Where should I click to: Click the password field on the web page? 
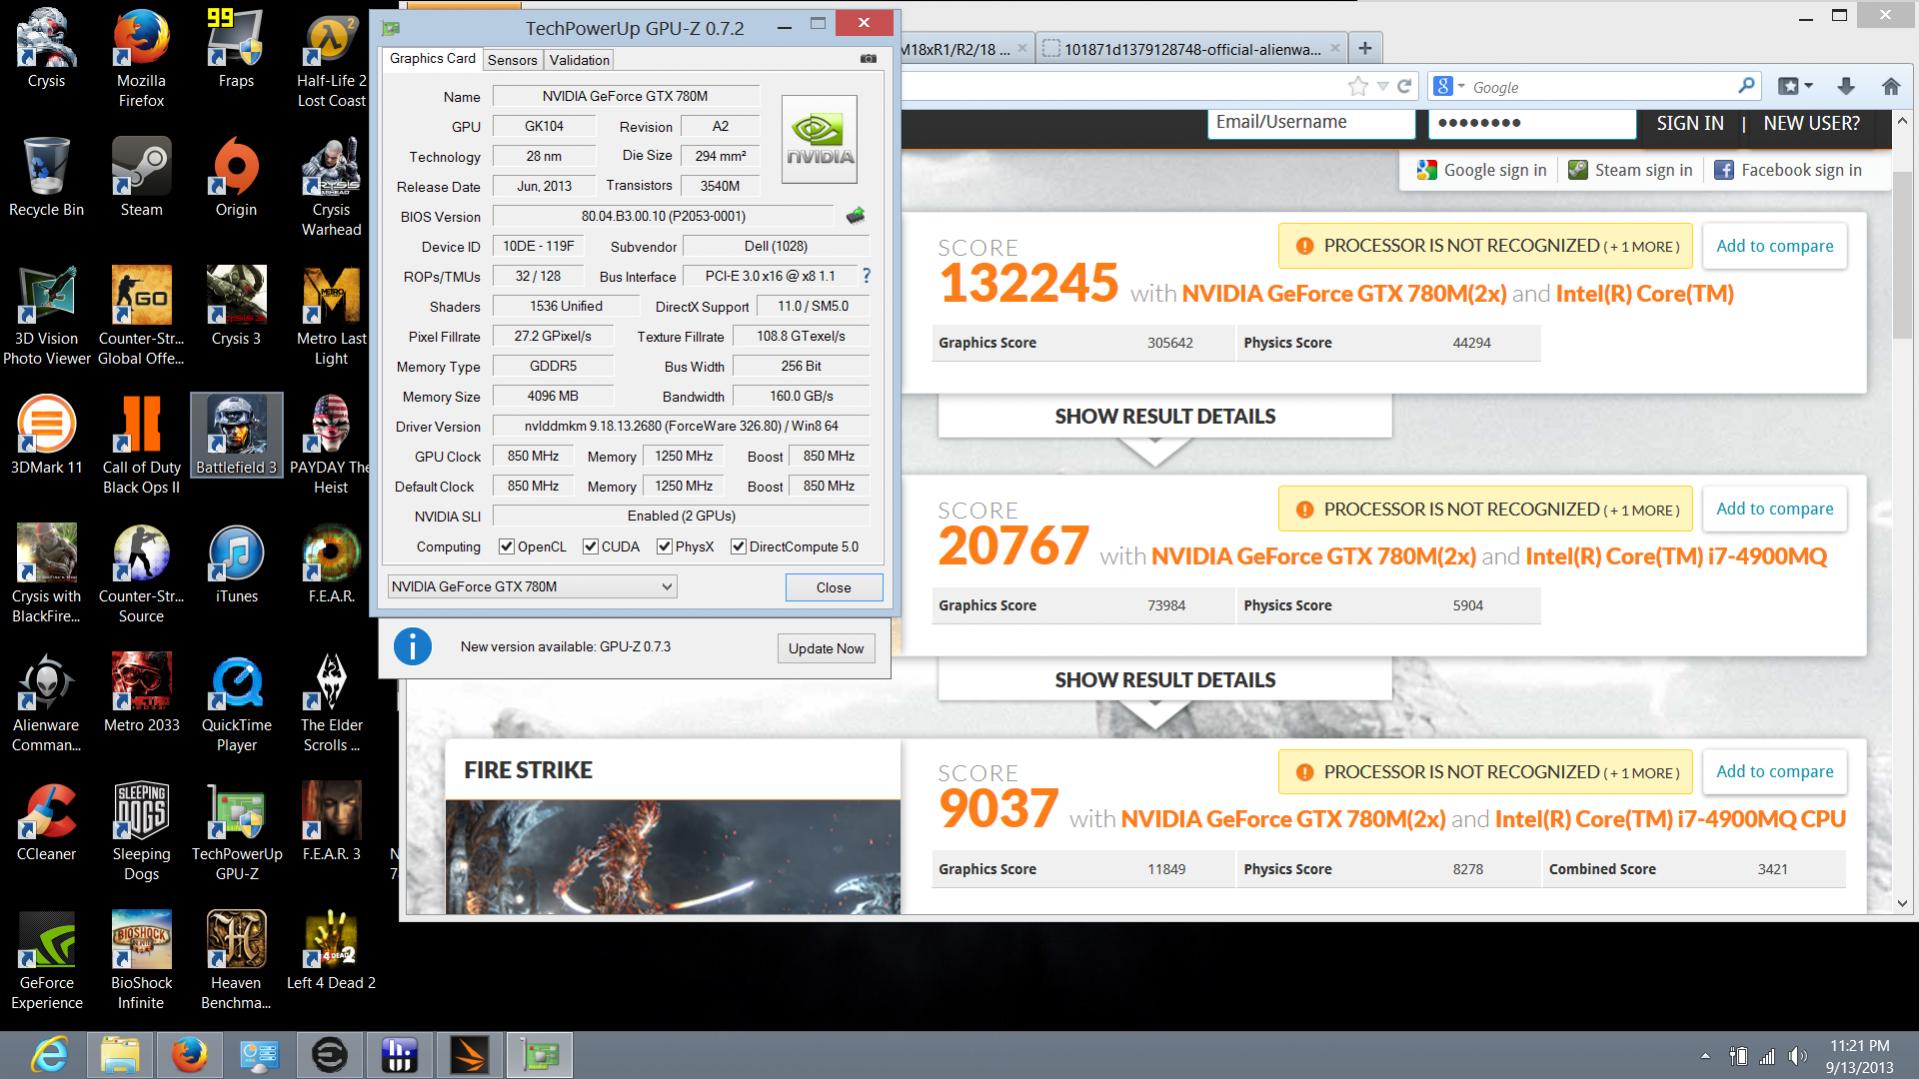[1531, 123]
